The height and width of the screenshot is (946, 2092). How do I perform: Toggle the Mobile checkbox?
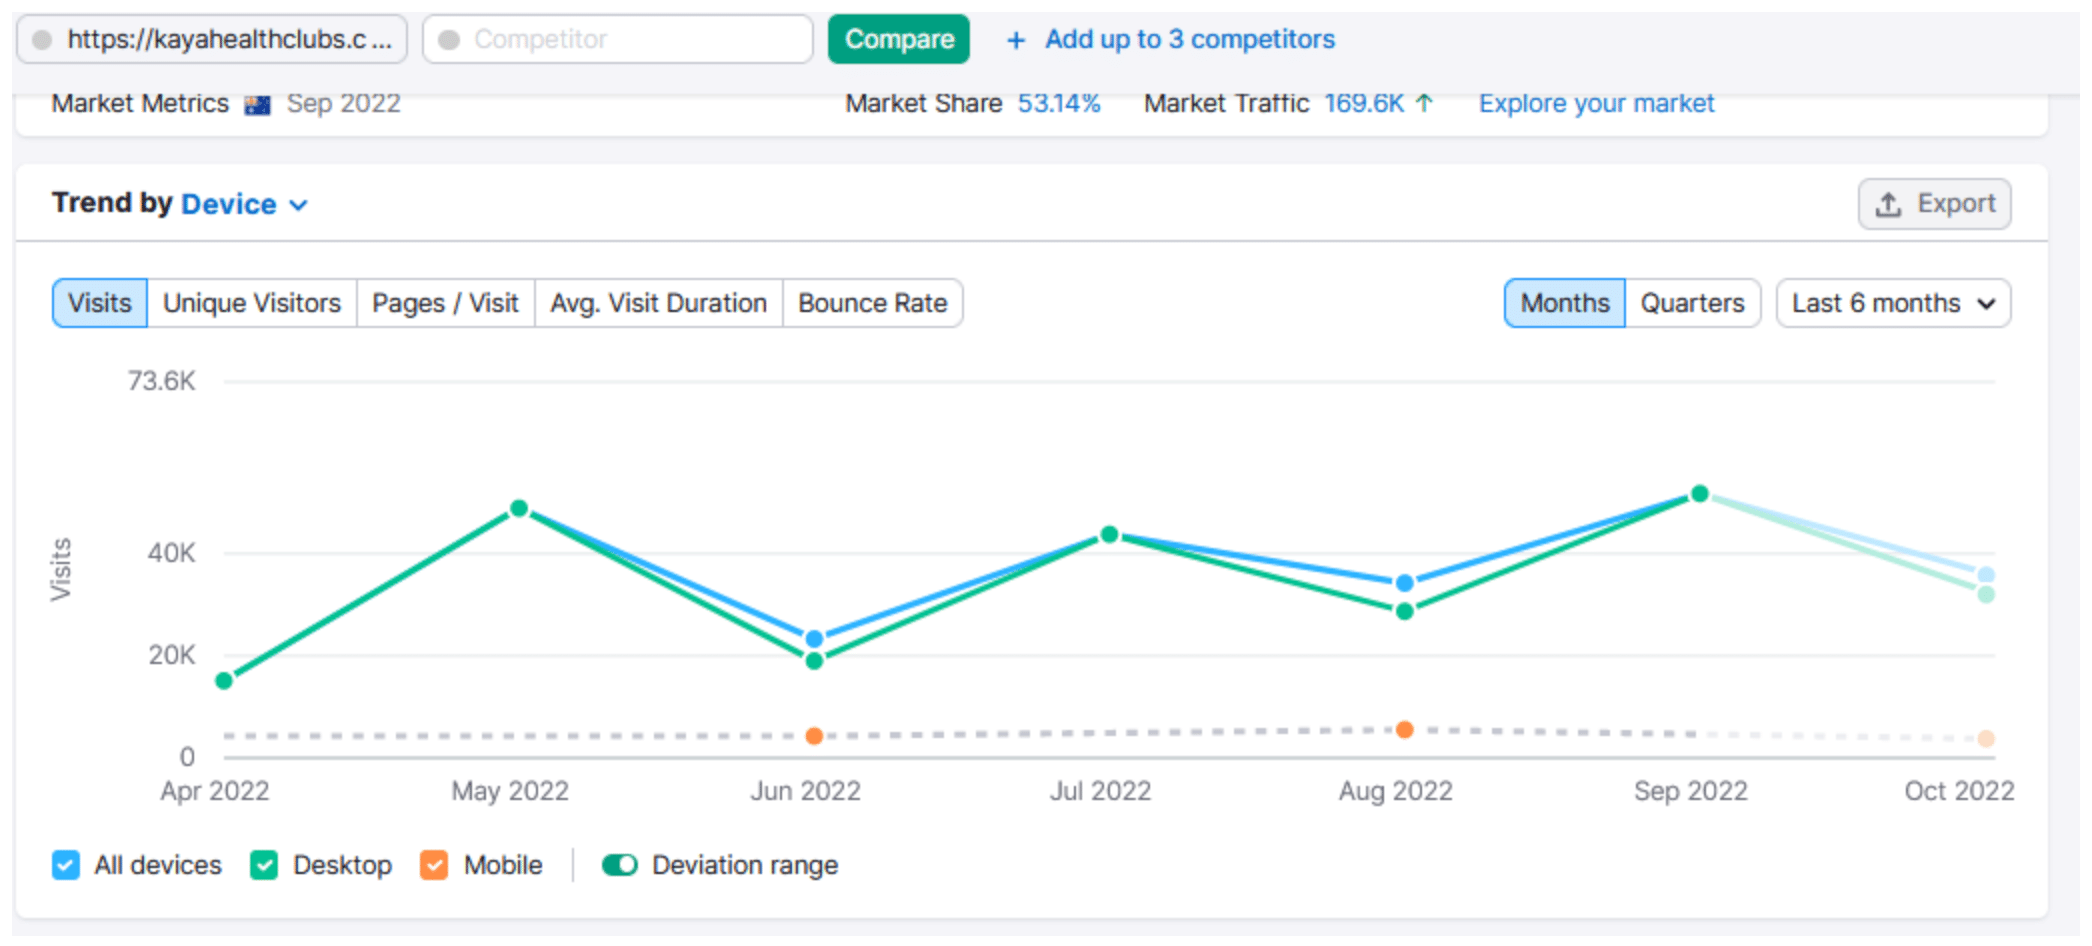tap(434, 865)
